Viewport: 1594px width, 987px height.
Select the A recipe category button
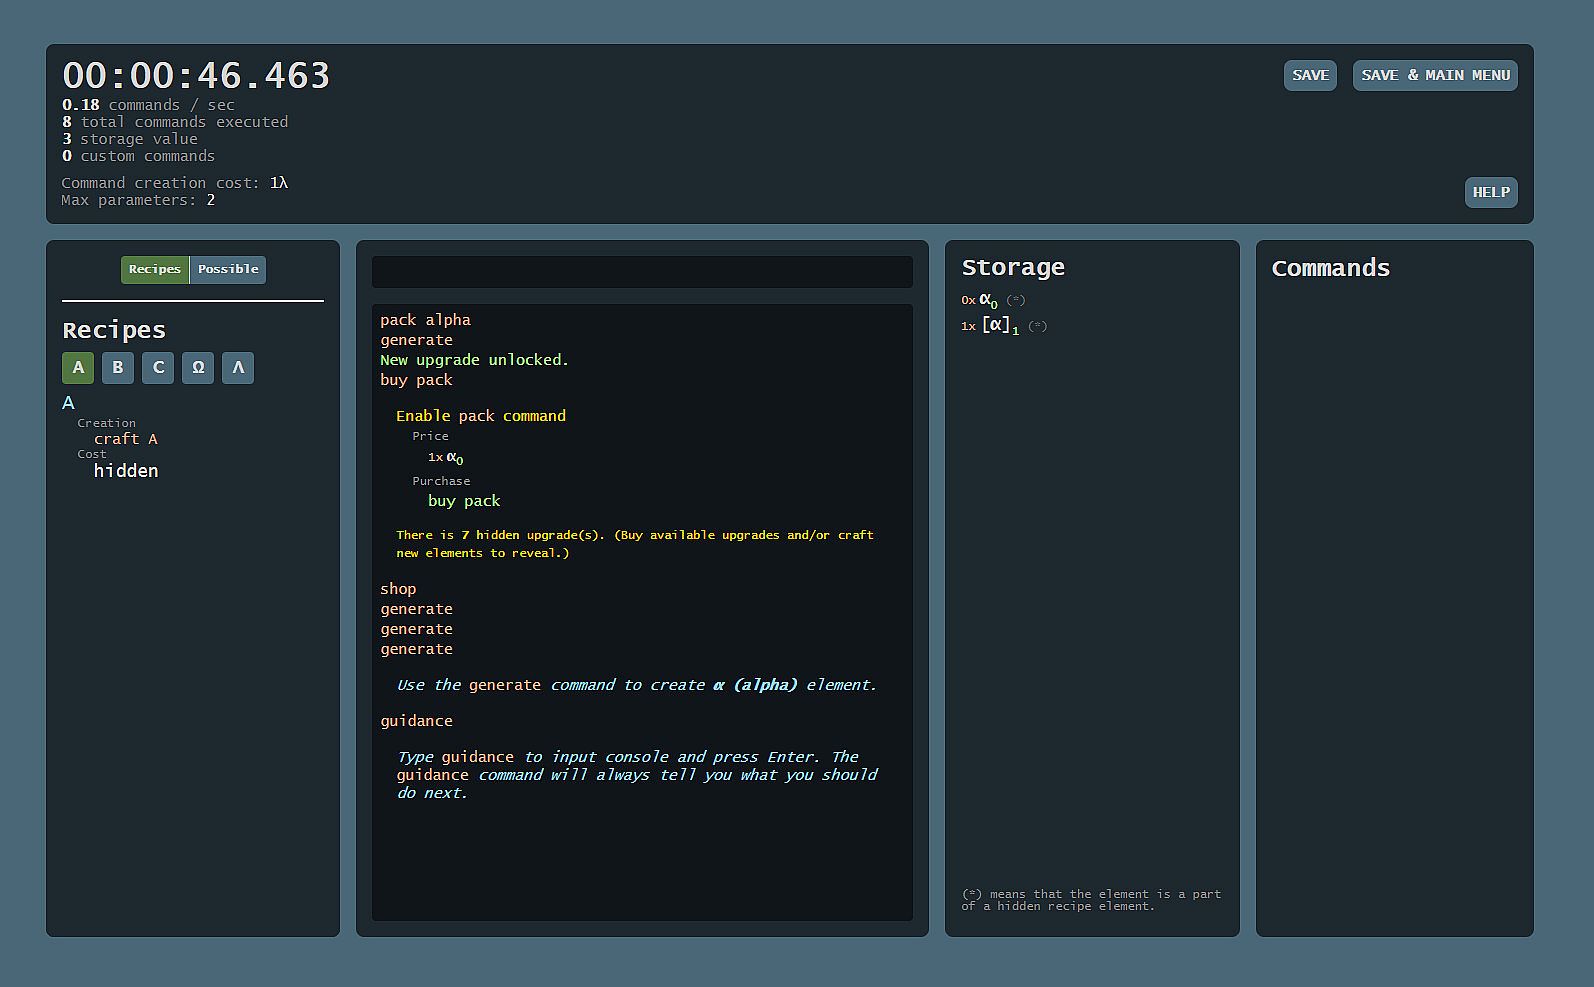pyautogui.click(x=78, y=367)
